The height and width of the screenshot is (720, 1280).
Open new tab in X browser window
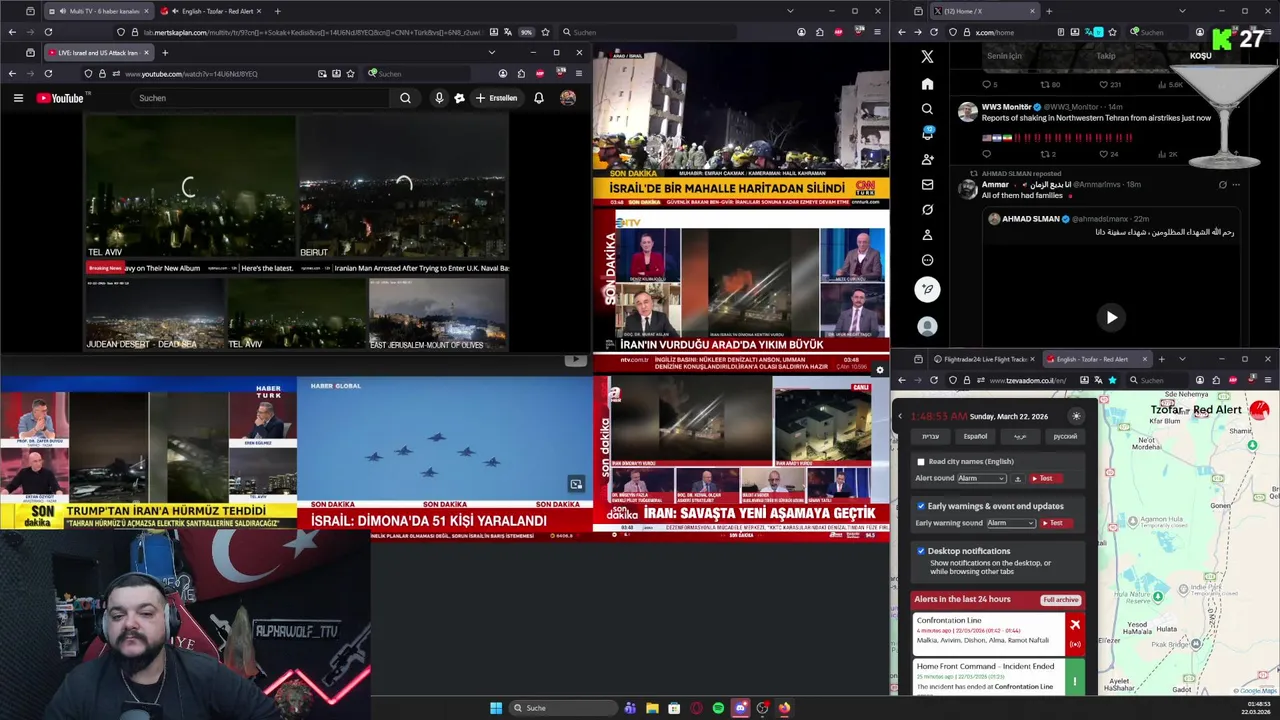pos(1048,11)
